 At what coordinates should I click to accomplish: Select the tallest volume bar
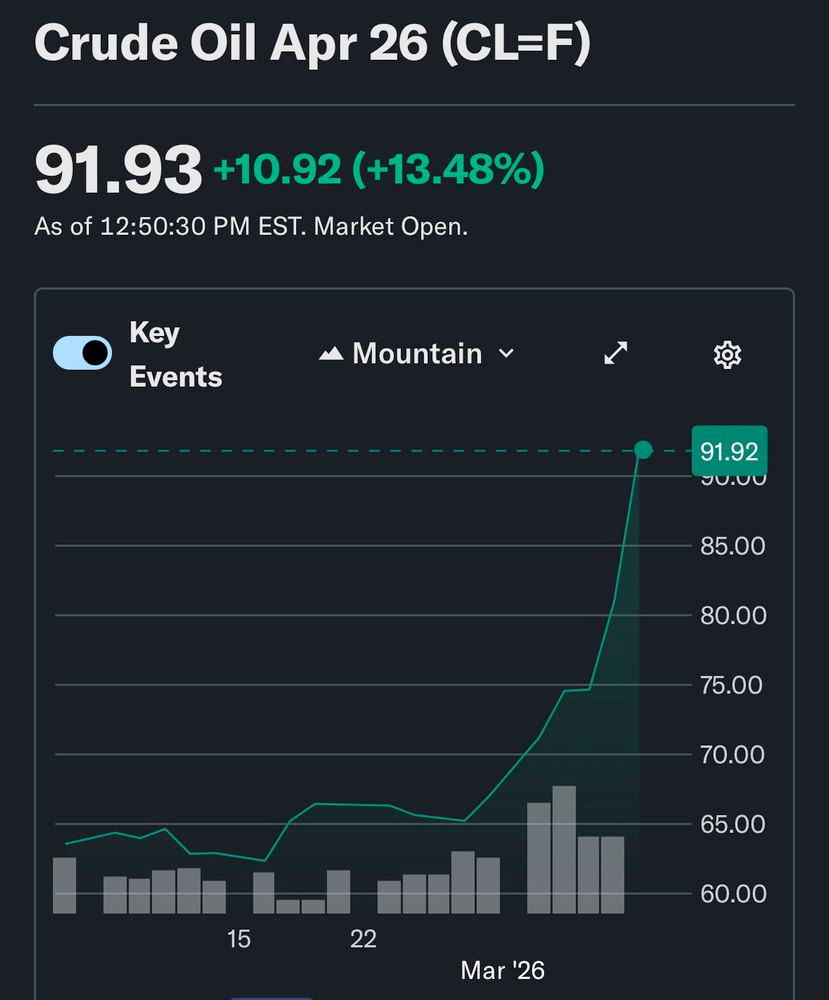[x=564, y=849]
